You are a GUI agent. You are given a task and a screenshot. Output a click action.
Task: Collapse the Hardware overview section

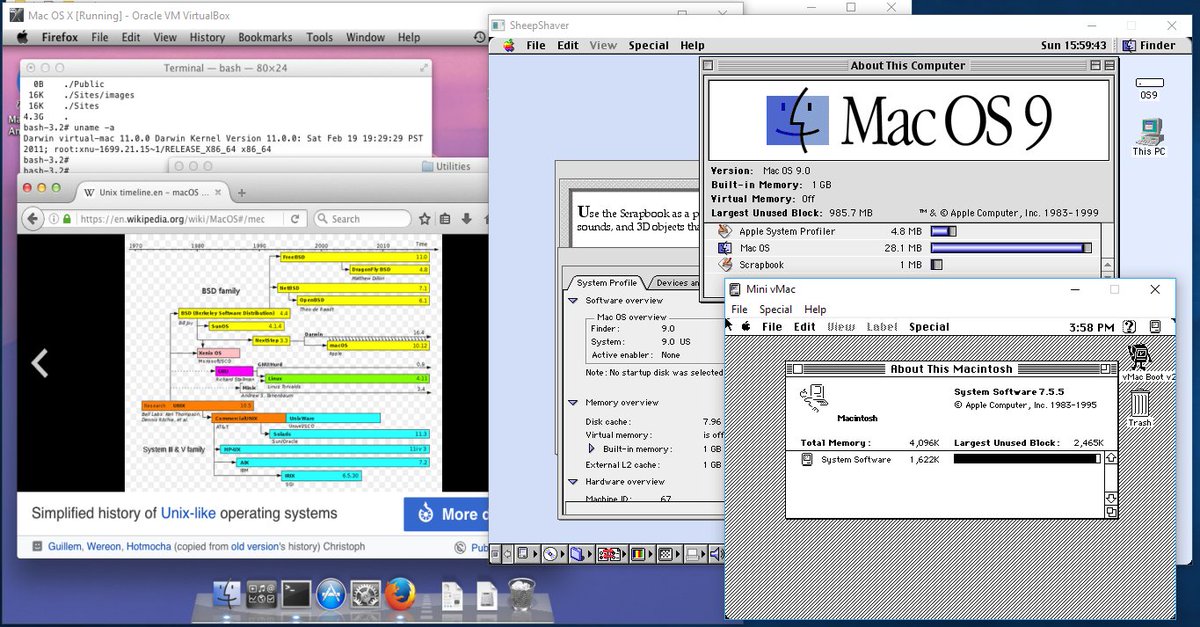tap(573, 481)
